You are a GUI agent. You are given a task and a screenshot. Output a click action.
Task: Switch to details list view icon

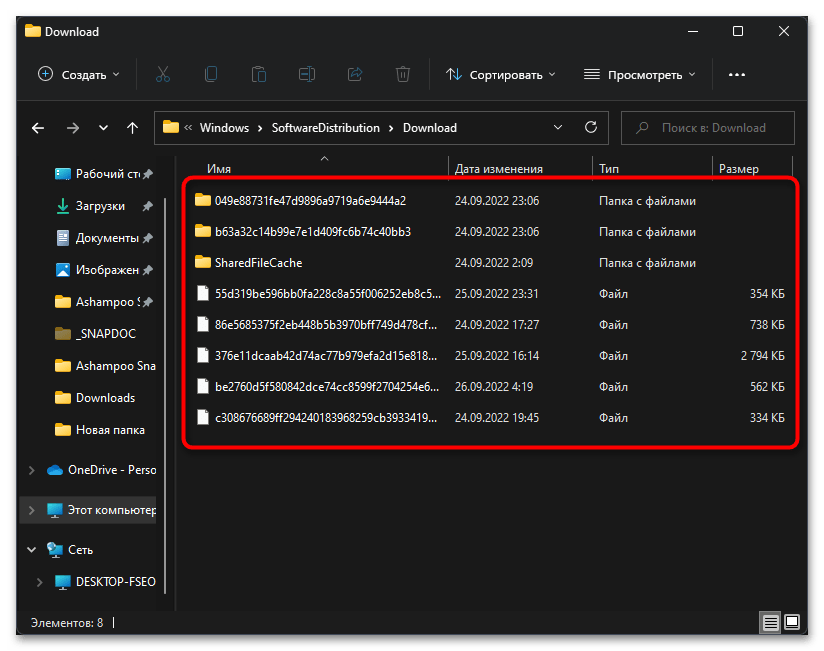tap(770, 623)
